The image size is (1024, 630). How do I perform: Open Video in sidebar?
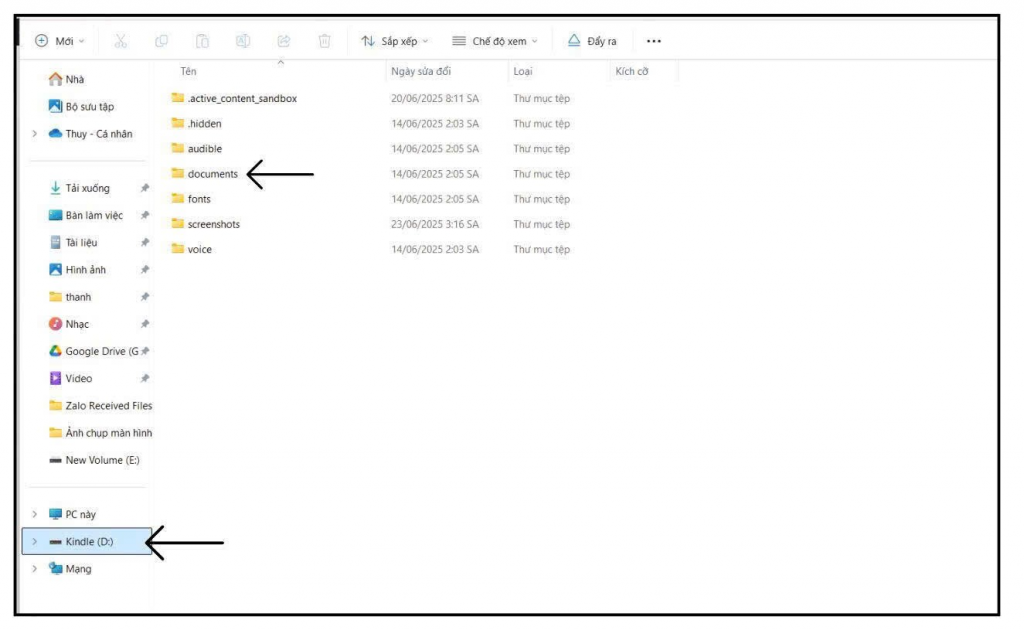(71, 379)
